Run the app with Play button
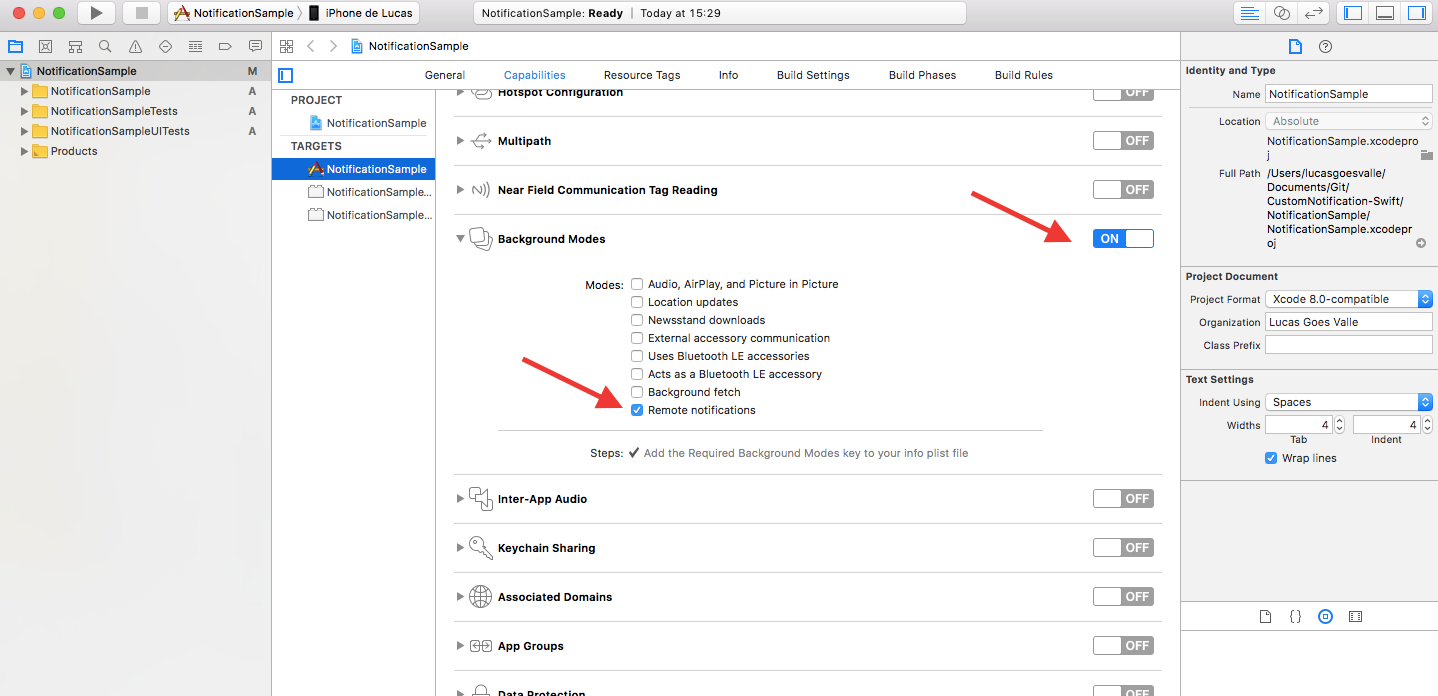1438x696 pixels. pyautogui.click(x=96, y=13)
